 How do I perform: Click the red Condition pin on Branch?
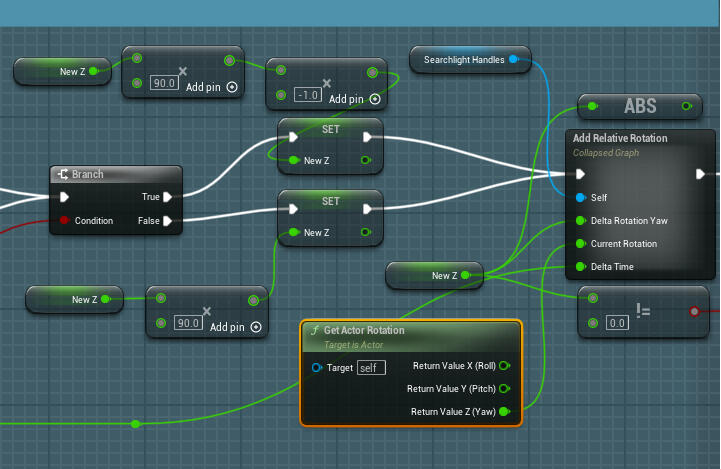click(64, 221)
